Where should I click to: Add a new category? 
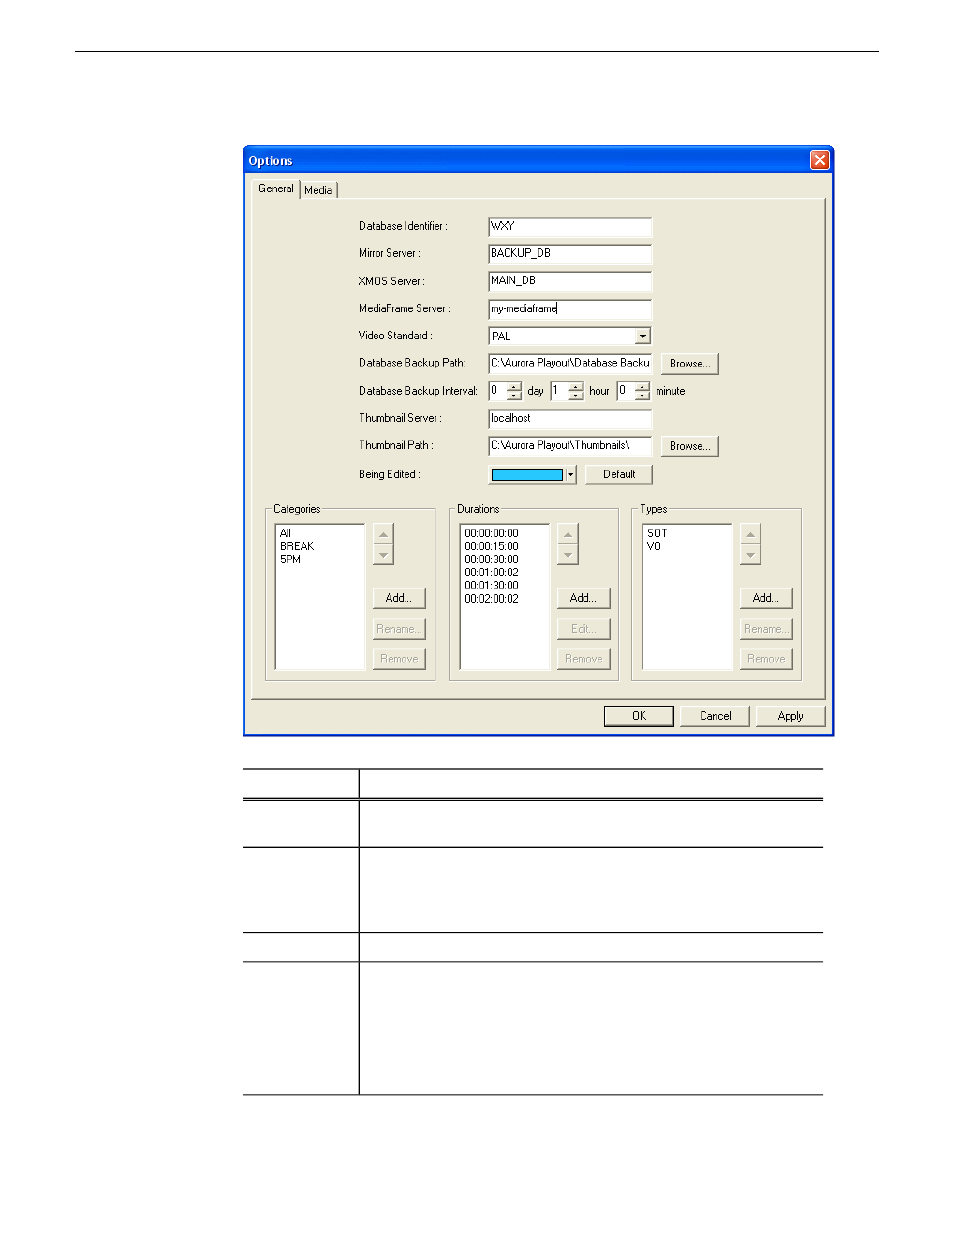(x=399, y=598)
